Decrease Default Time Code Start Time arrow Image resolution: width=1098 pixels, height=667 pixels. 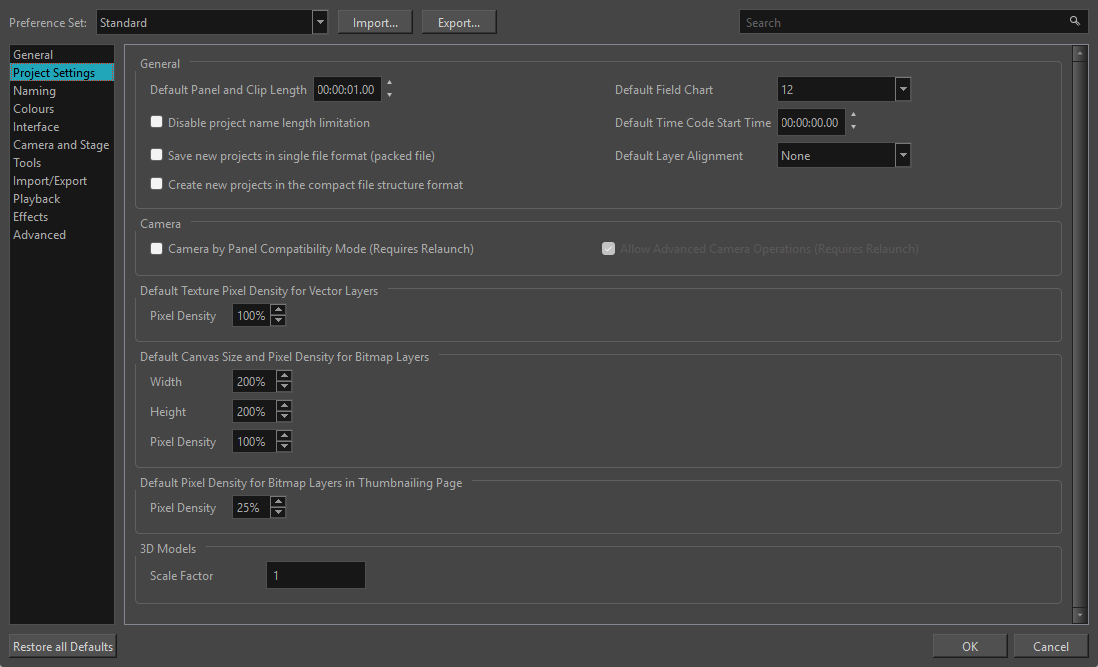(x=852, y=128)
